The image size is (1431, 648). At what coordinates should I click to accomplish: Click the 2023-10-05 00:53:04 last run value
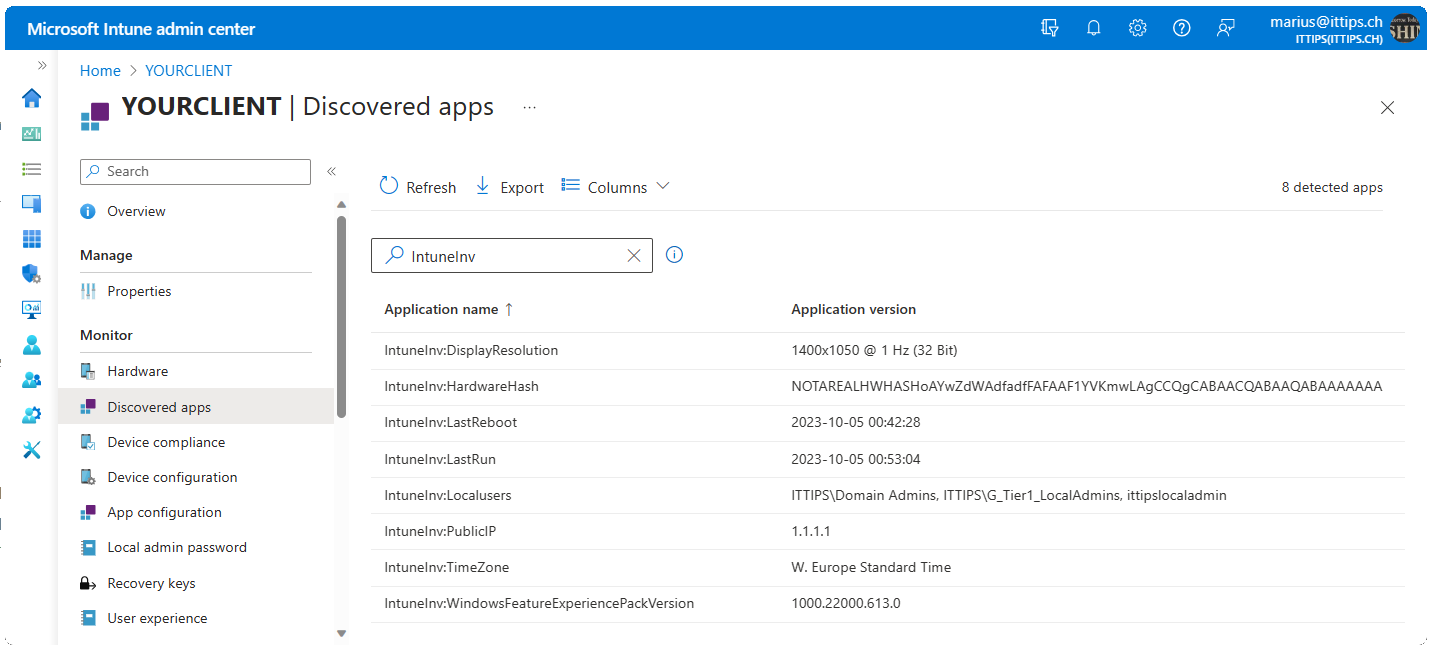856,459
